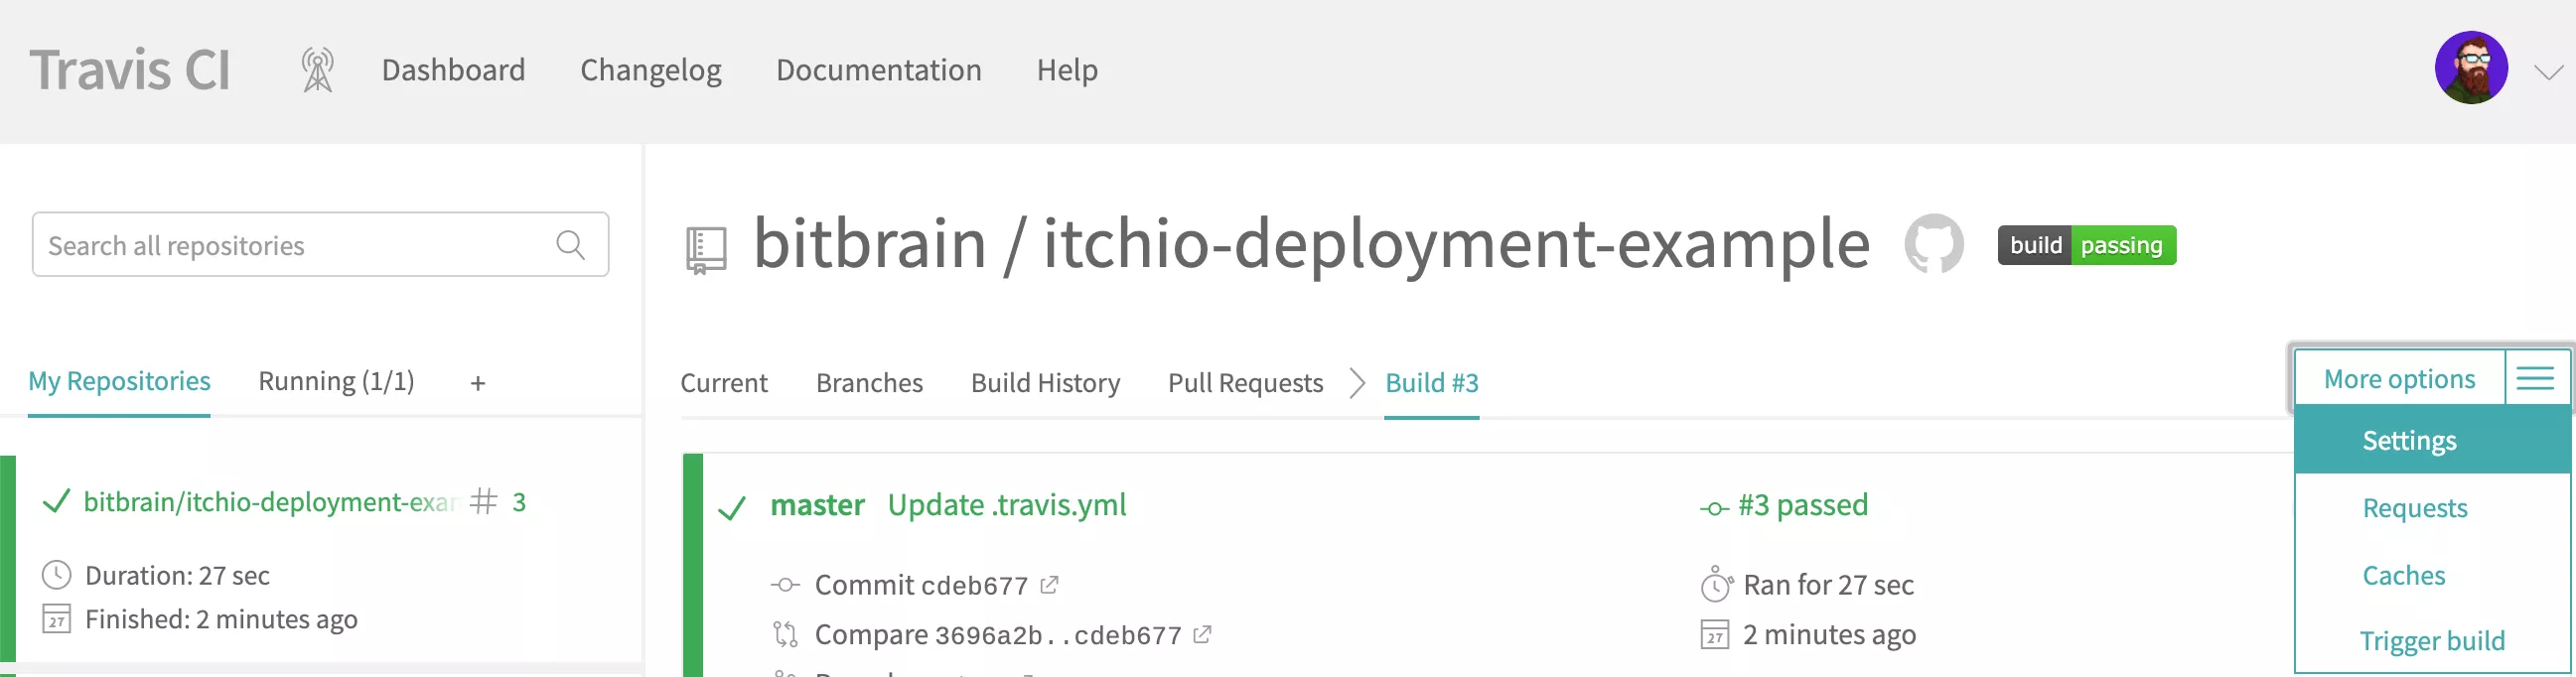Click the stopwatch icon by Ran for

pyautogui.click(x=1715, y=583)
